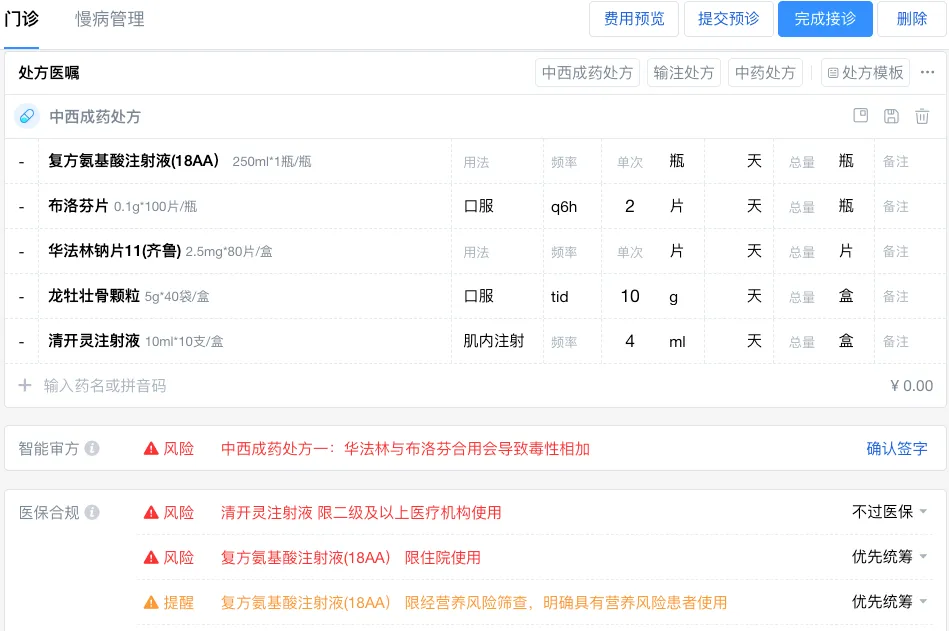Screen dimensions: 949x631
Task: Open the 用法 selector for 华法林钠片
Action: point(476,252)
